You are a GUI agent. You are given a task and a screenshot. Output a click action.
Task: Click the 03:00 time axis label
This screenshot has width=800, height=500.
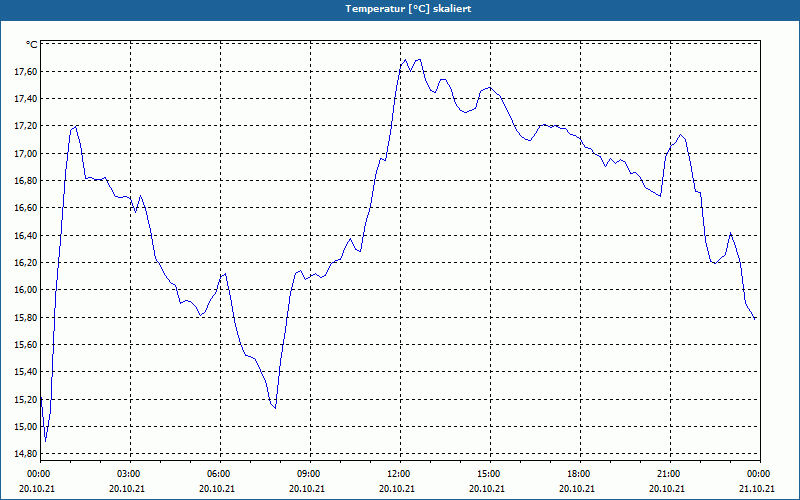131,474
